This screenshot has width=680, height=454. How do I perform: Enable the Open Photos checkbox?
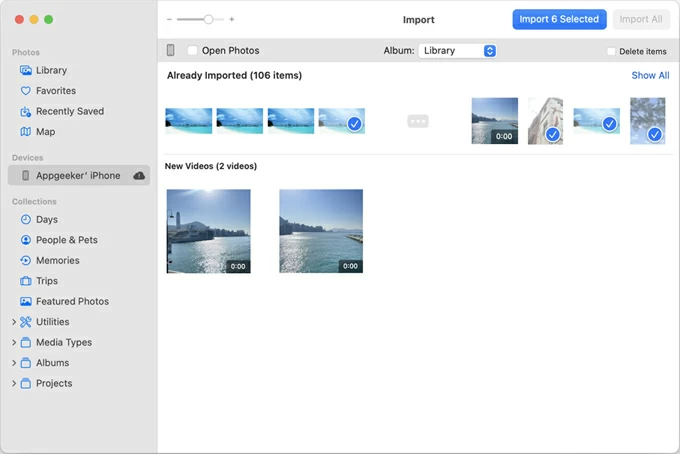(193, 51)
